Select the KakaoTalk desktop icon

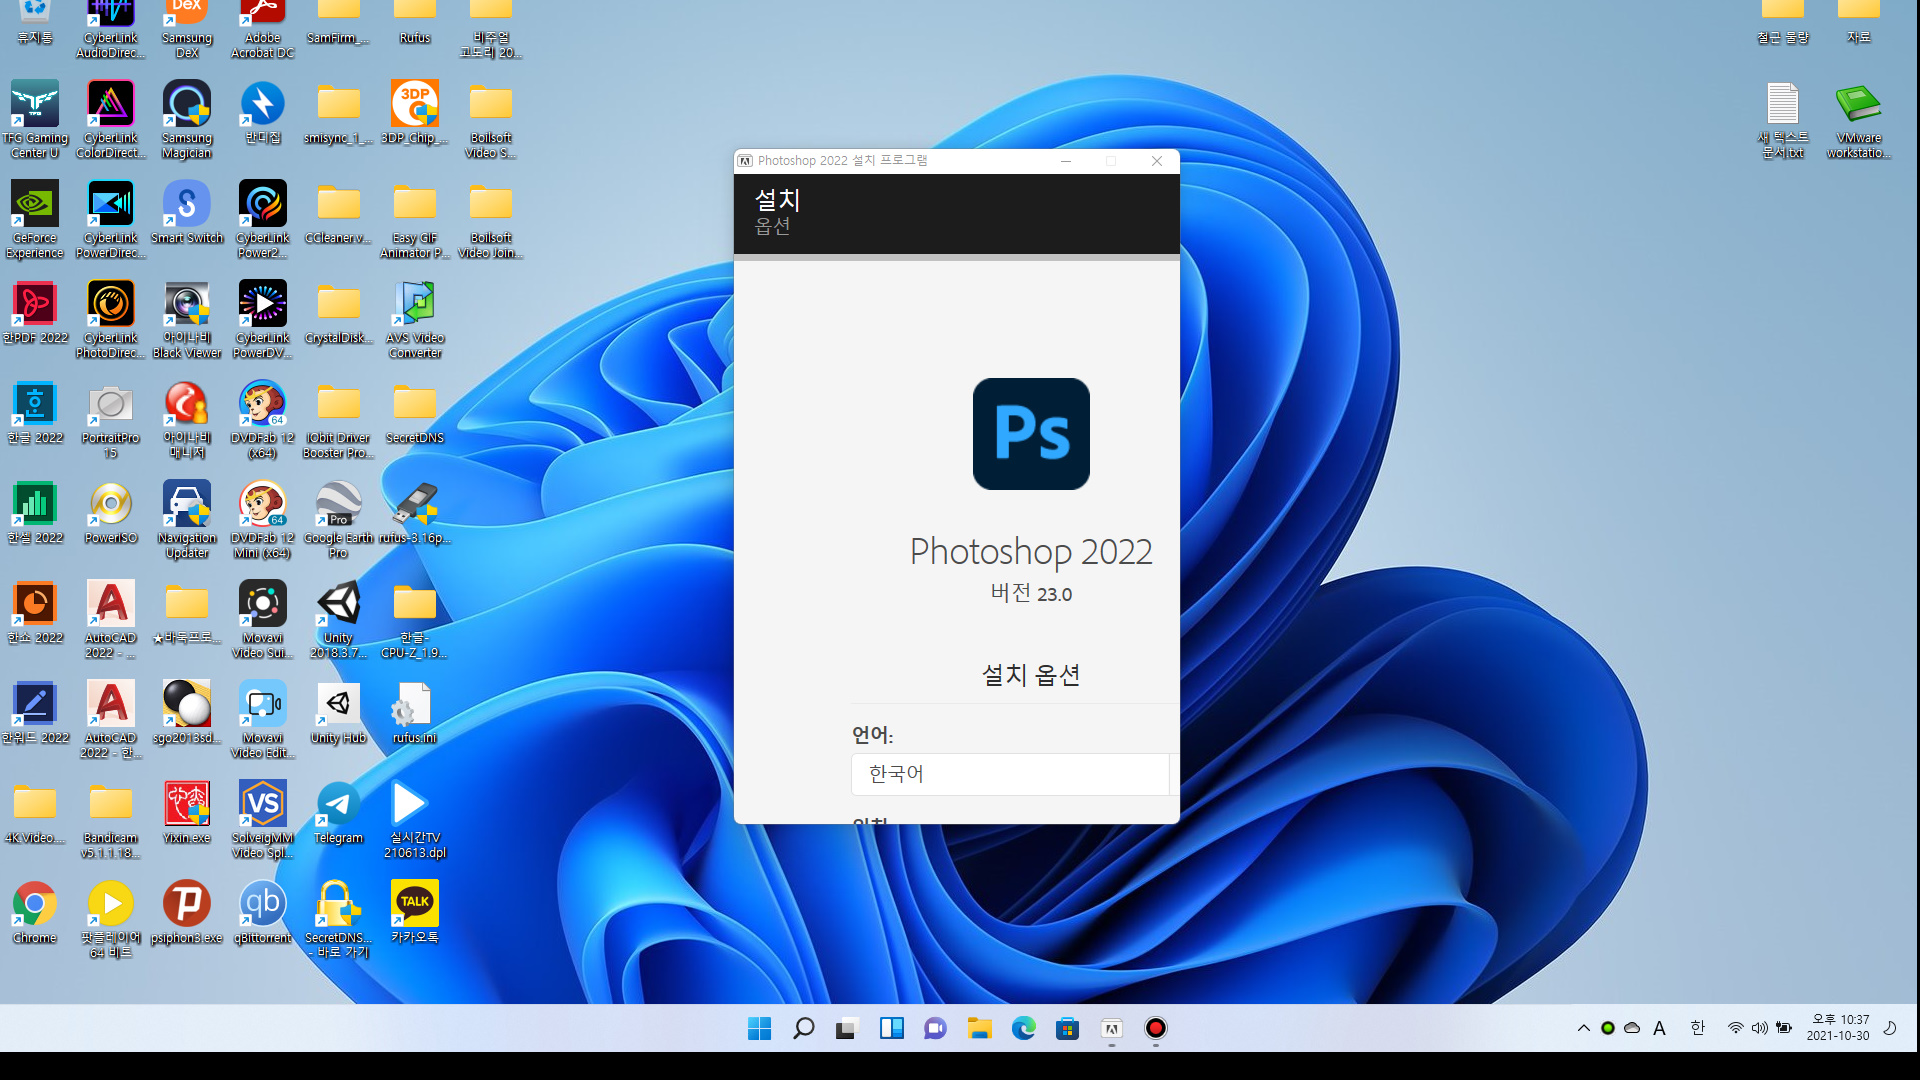pos(415,912)
